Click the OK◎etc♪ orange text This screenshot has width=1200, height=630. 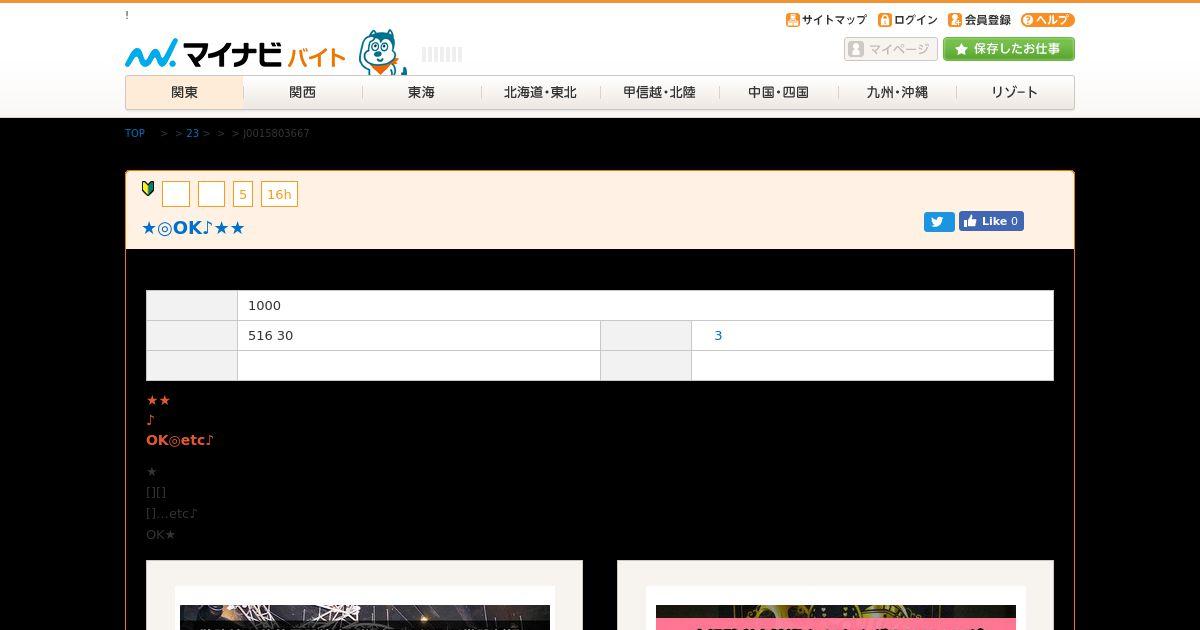pyautogui.click(x=180, y=440)
